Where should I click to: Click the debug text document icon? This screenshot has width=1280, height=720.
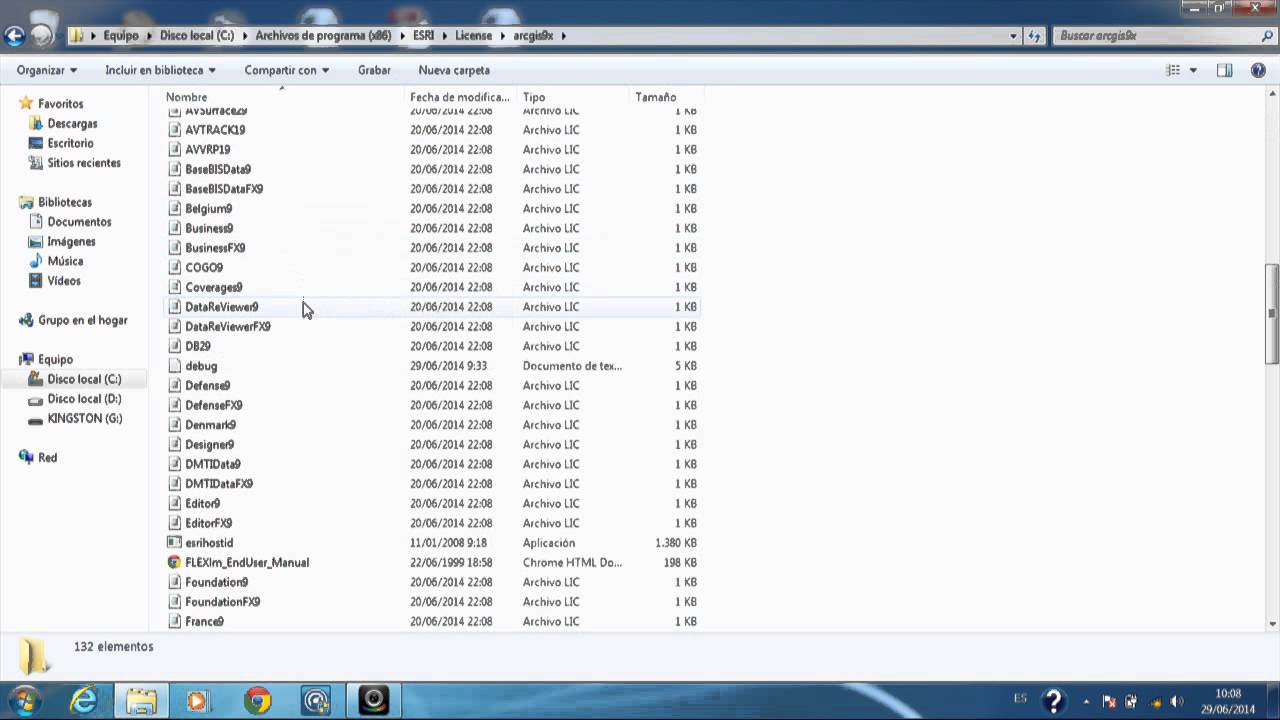coord(174,366)
